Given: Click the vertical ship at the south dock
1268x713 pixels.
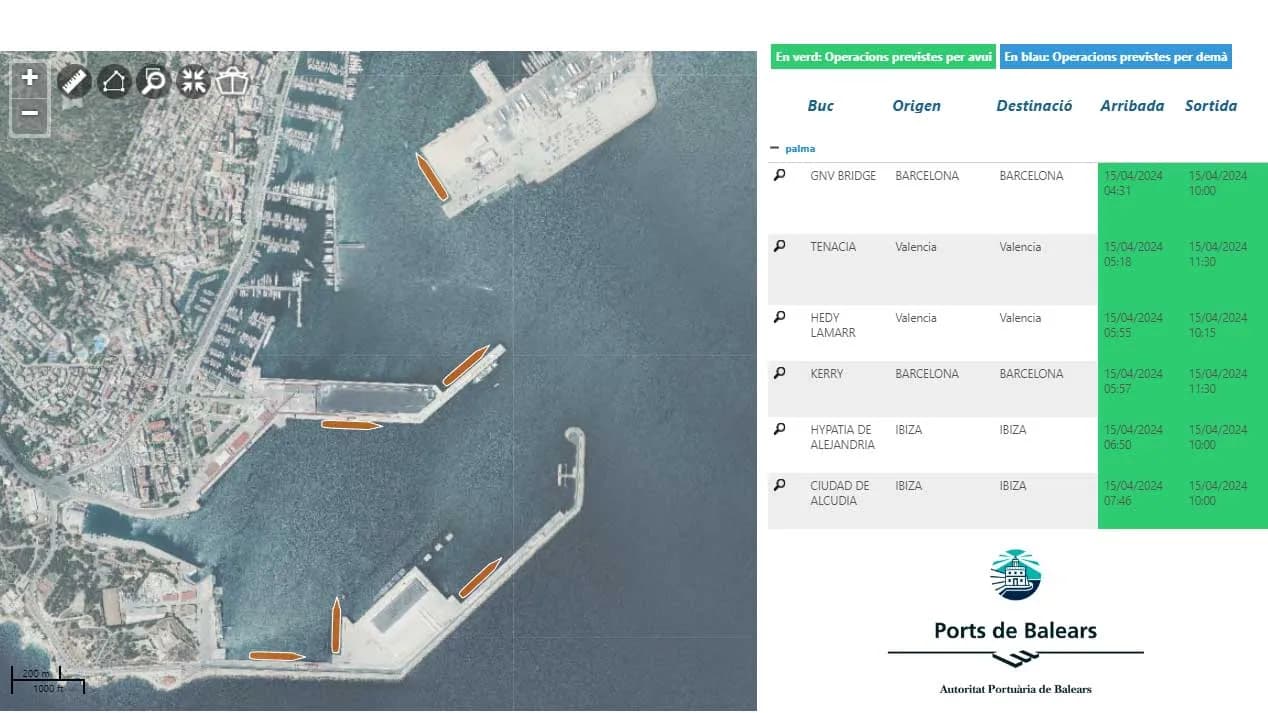Looking at the screenshot, I should pyautogui.click(x=337, y=626).
